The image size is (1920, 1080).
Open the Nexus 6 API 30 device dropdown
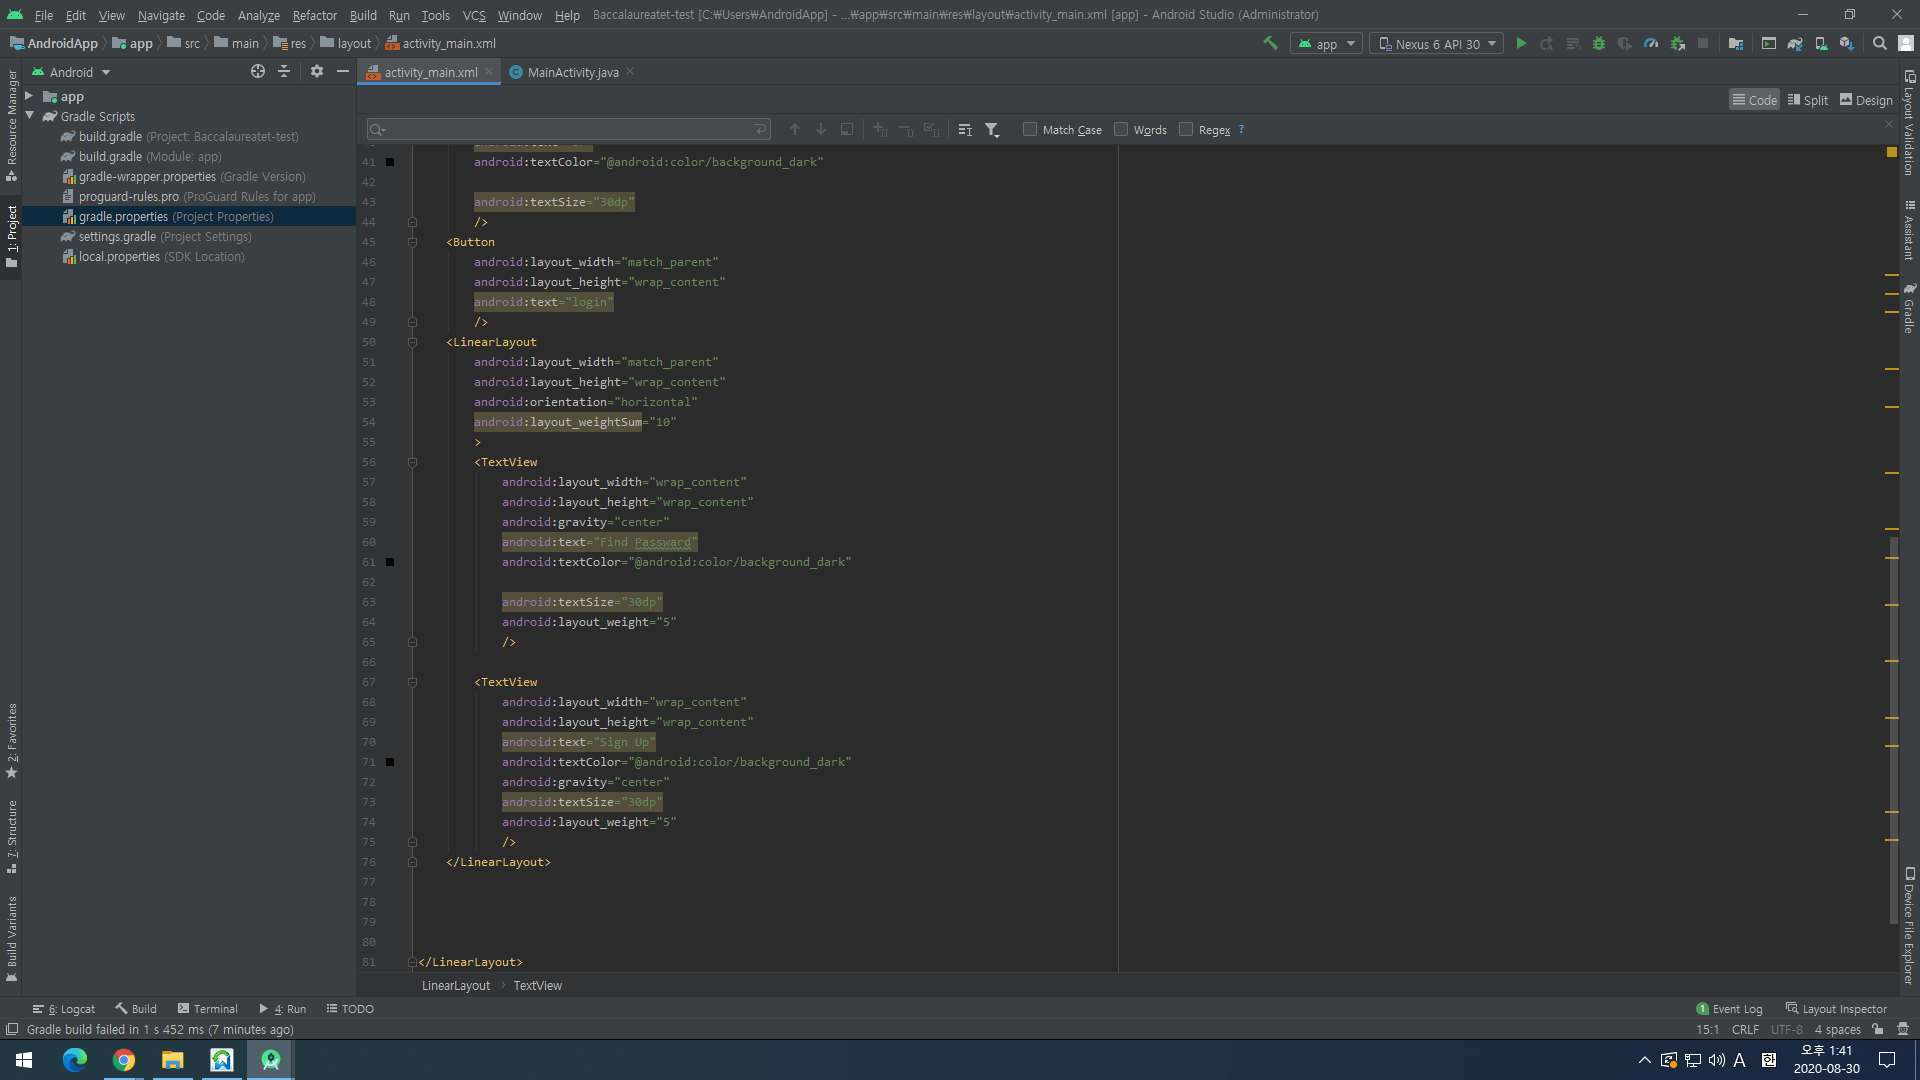point(1436,44)
